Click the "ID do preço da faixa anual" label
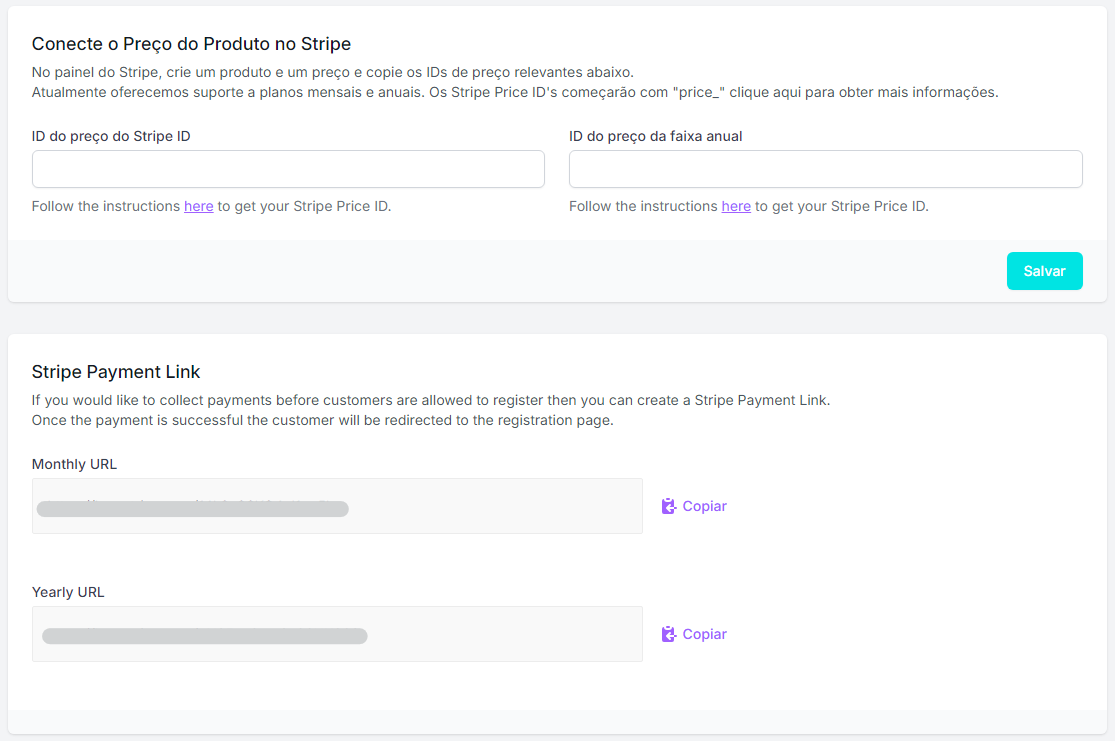The height and width of the screenshot is (741, 1115). (x=655, y=136)
